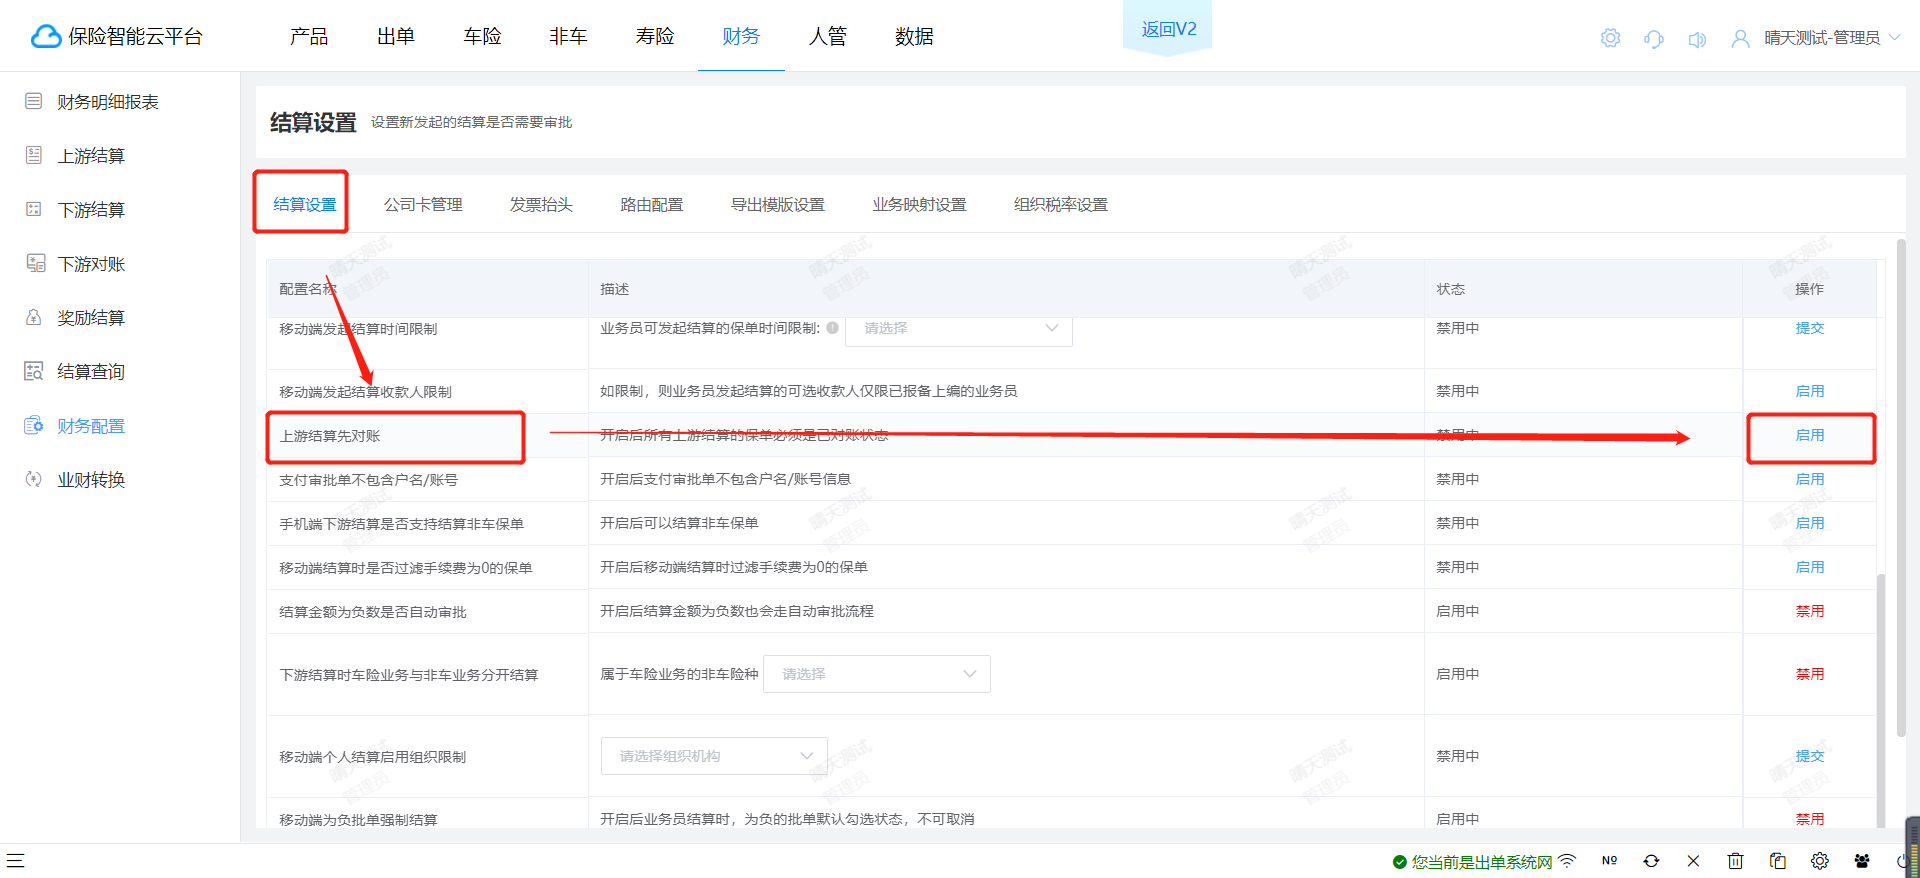Screen dimensions: 1920x878
Task: Open 属于车险业务的非车险种 请选择 dropdown
Action: point(877,674)
